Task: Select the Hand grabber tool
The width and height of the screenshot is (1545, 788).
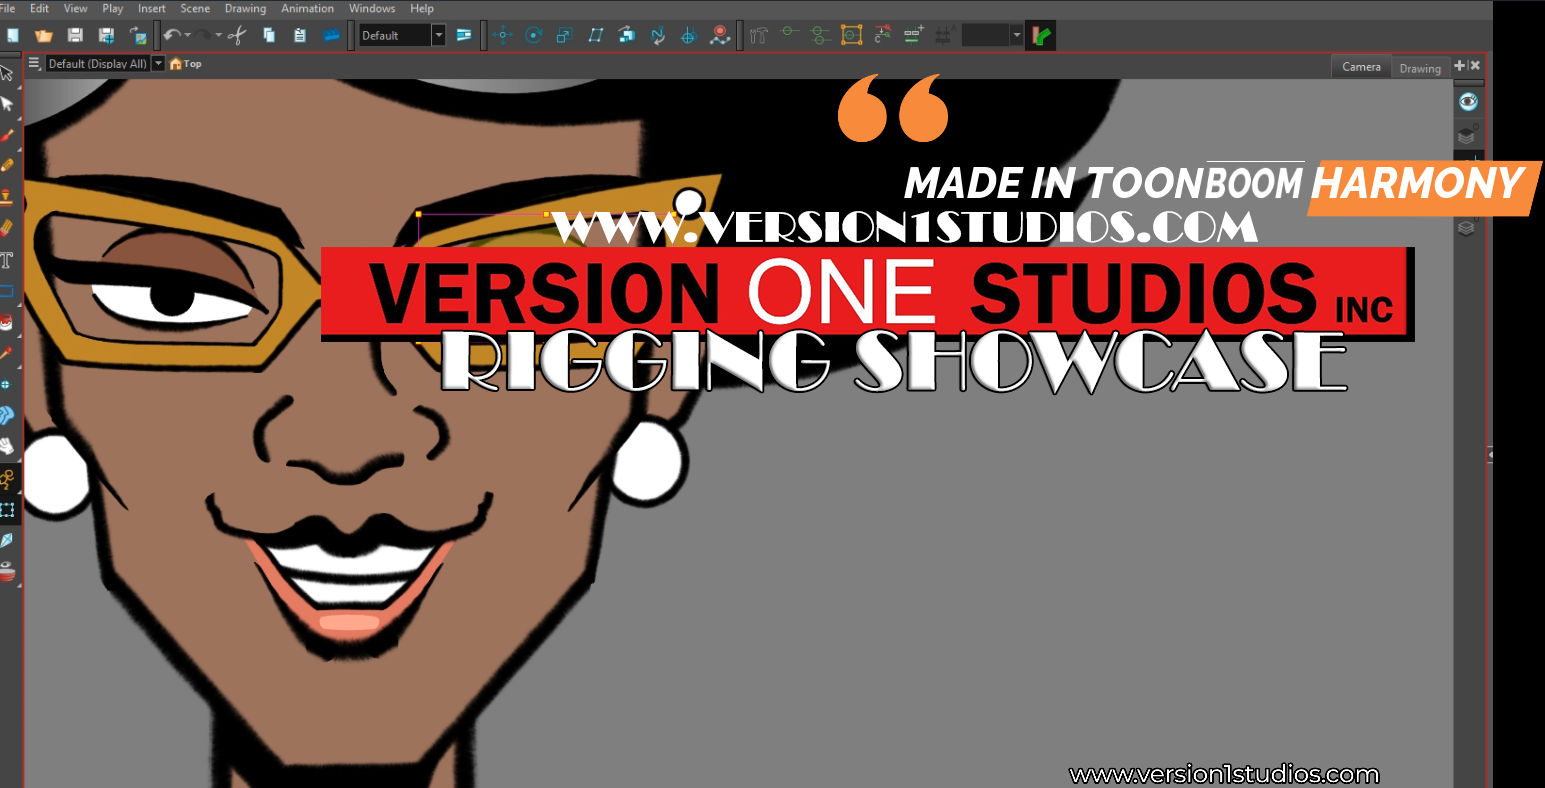Action: click(7, 446)
